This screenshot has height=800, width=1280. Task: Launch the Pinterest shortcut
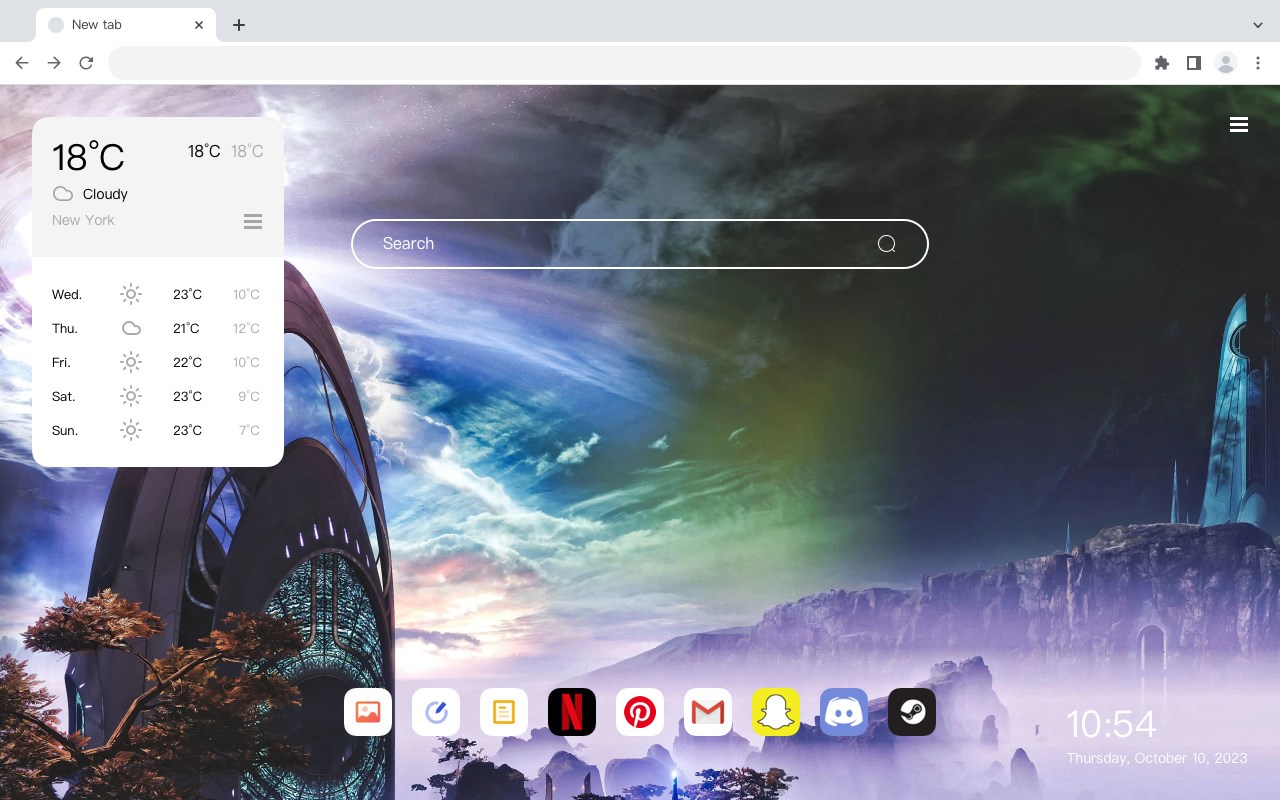pos(640,712)
